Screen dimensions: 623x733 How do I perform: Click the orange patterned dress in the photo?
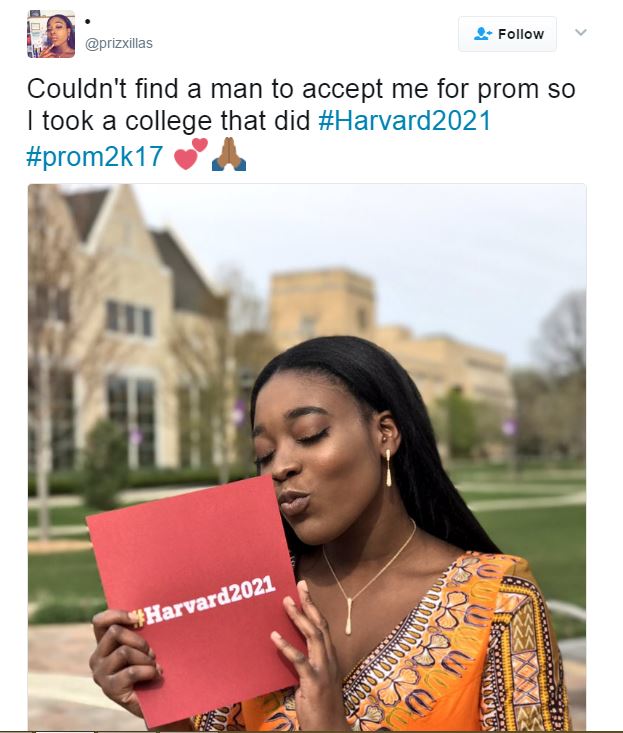pyautogui.click(x=449, y=650)
